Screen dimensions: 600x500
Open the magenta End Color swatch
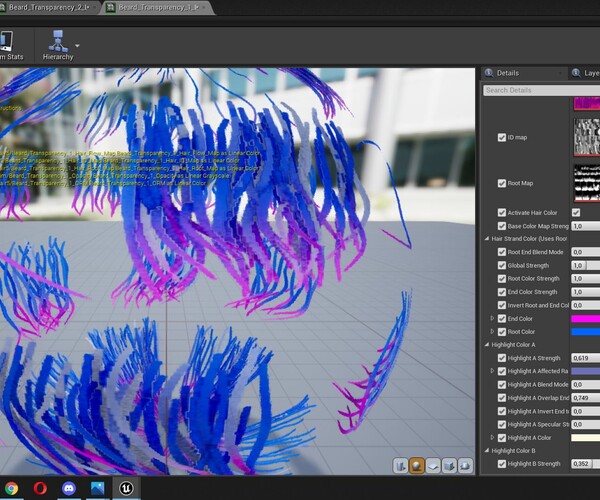click(585, 318)
